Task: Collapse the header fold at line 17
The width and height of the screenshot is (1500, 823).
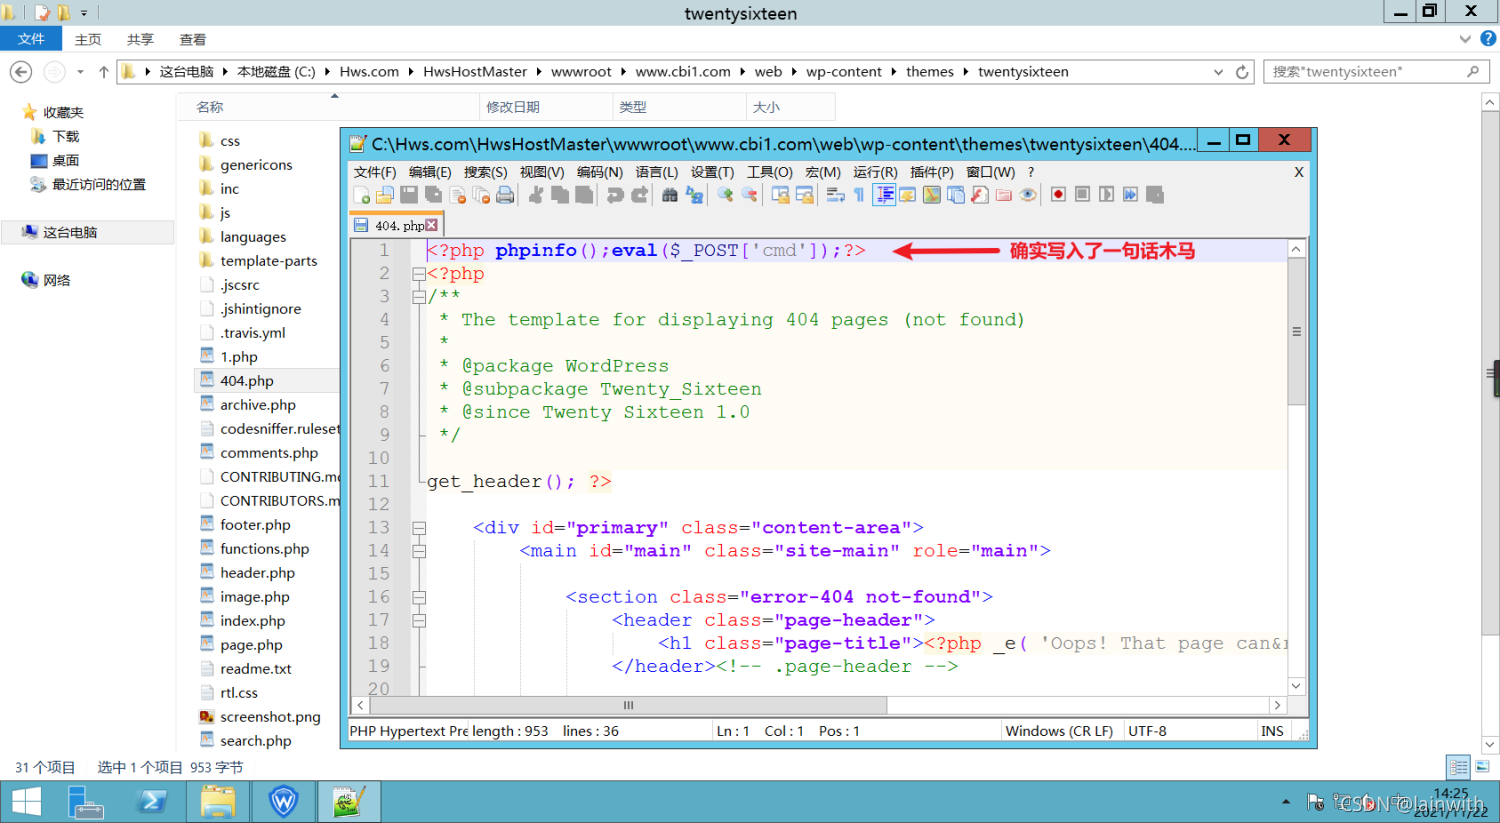Action: (419, 620)
